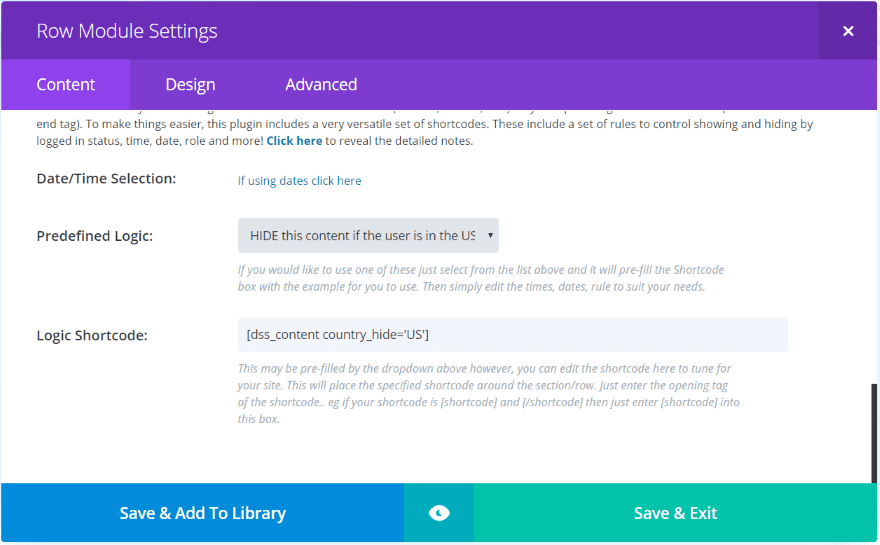
Task: Click the 'Logic Shortcode:' label
Action: coord(92,335)
